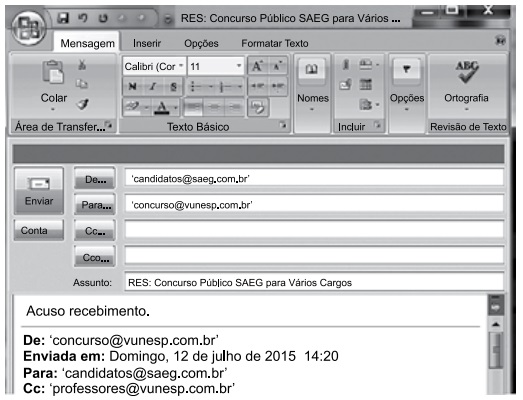Click the empty Cc input field
This screenshot has width=523, height=400.
click(314, 230)
